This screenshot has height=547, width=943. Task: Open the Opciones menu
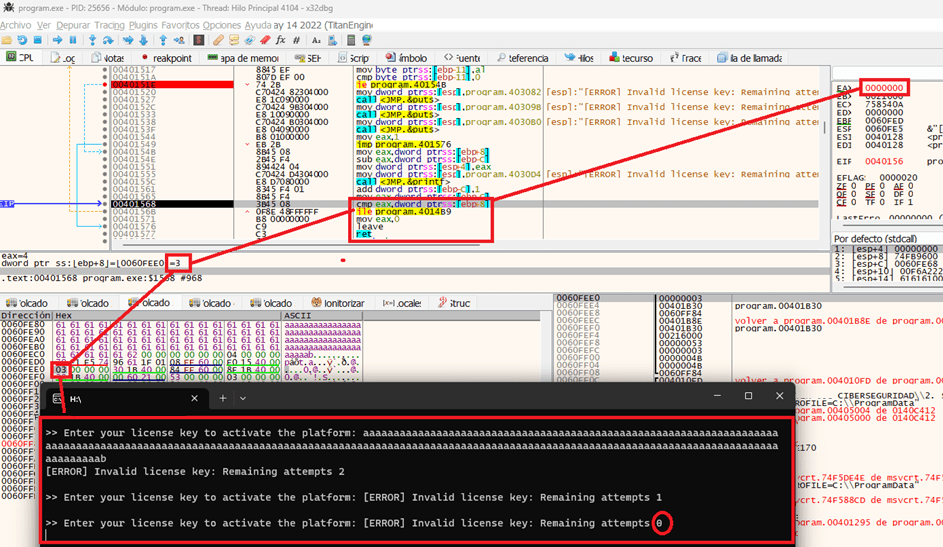click(x=221, y=25)
